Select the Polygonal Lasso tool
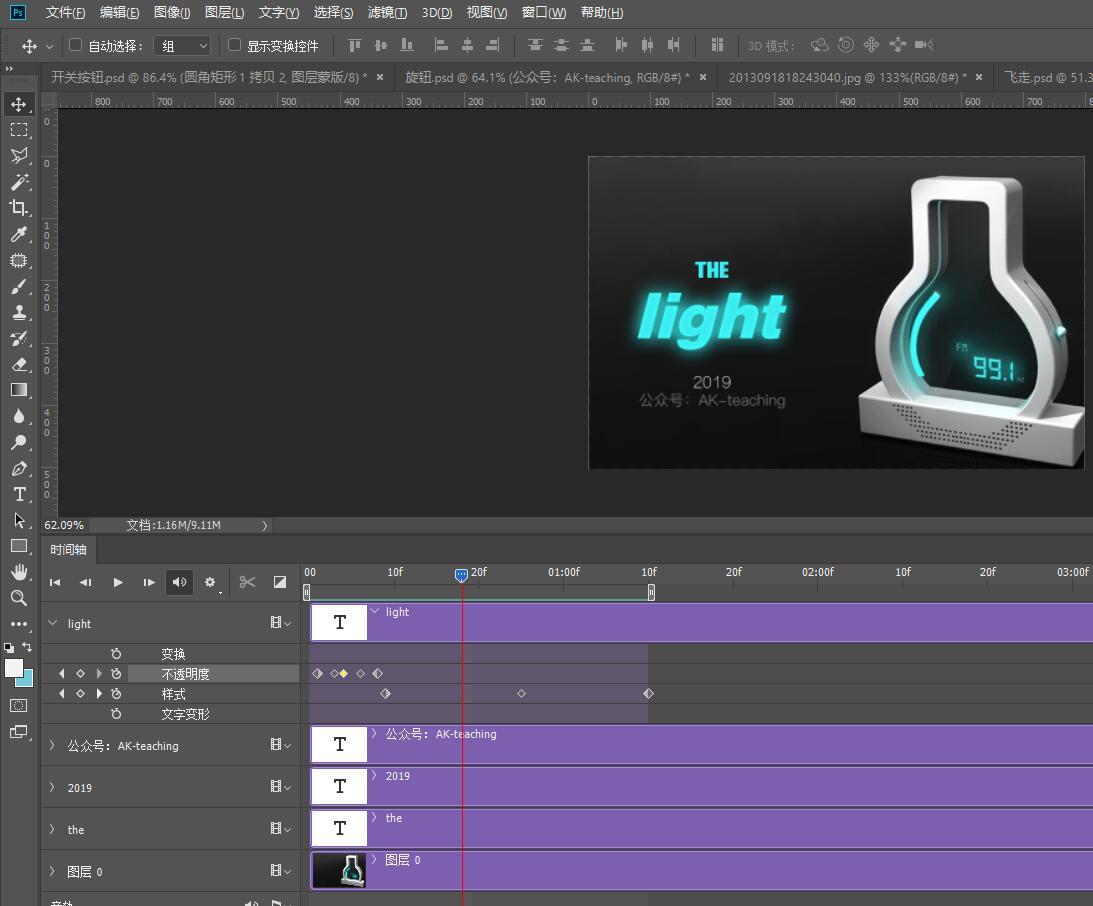The image size is (1093, 906). (19, 155)
